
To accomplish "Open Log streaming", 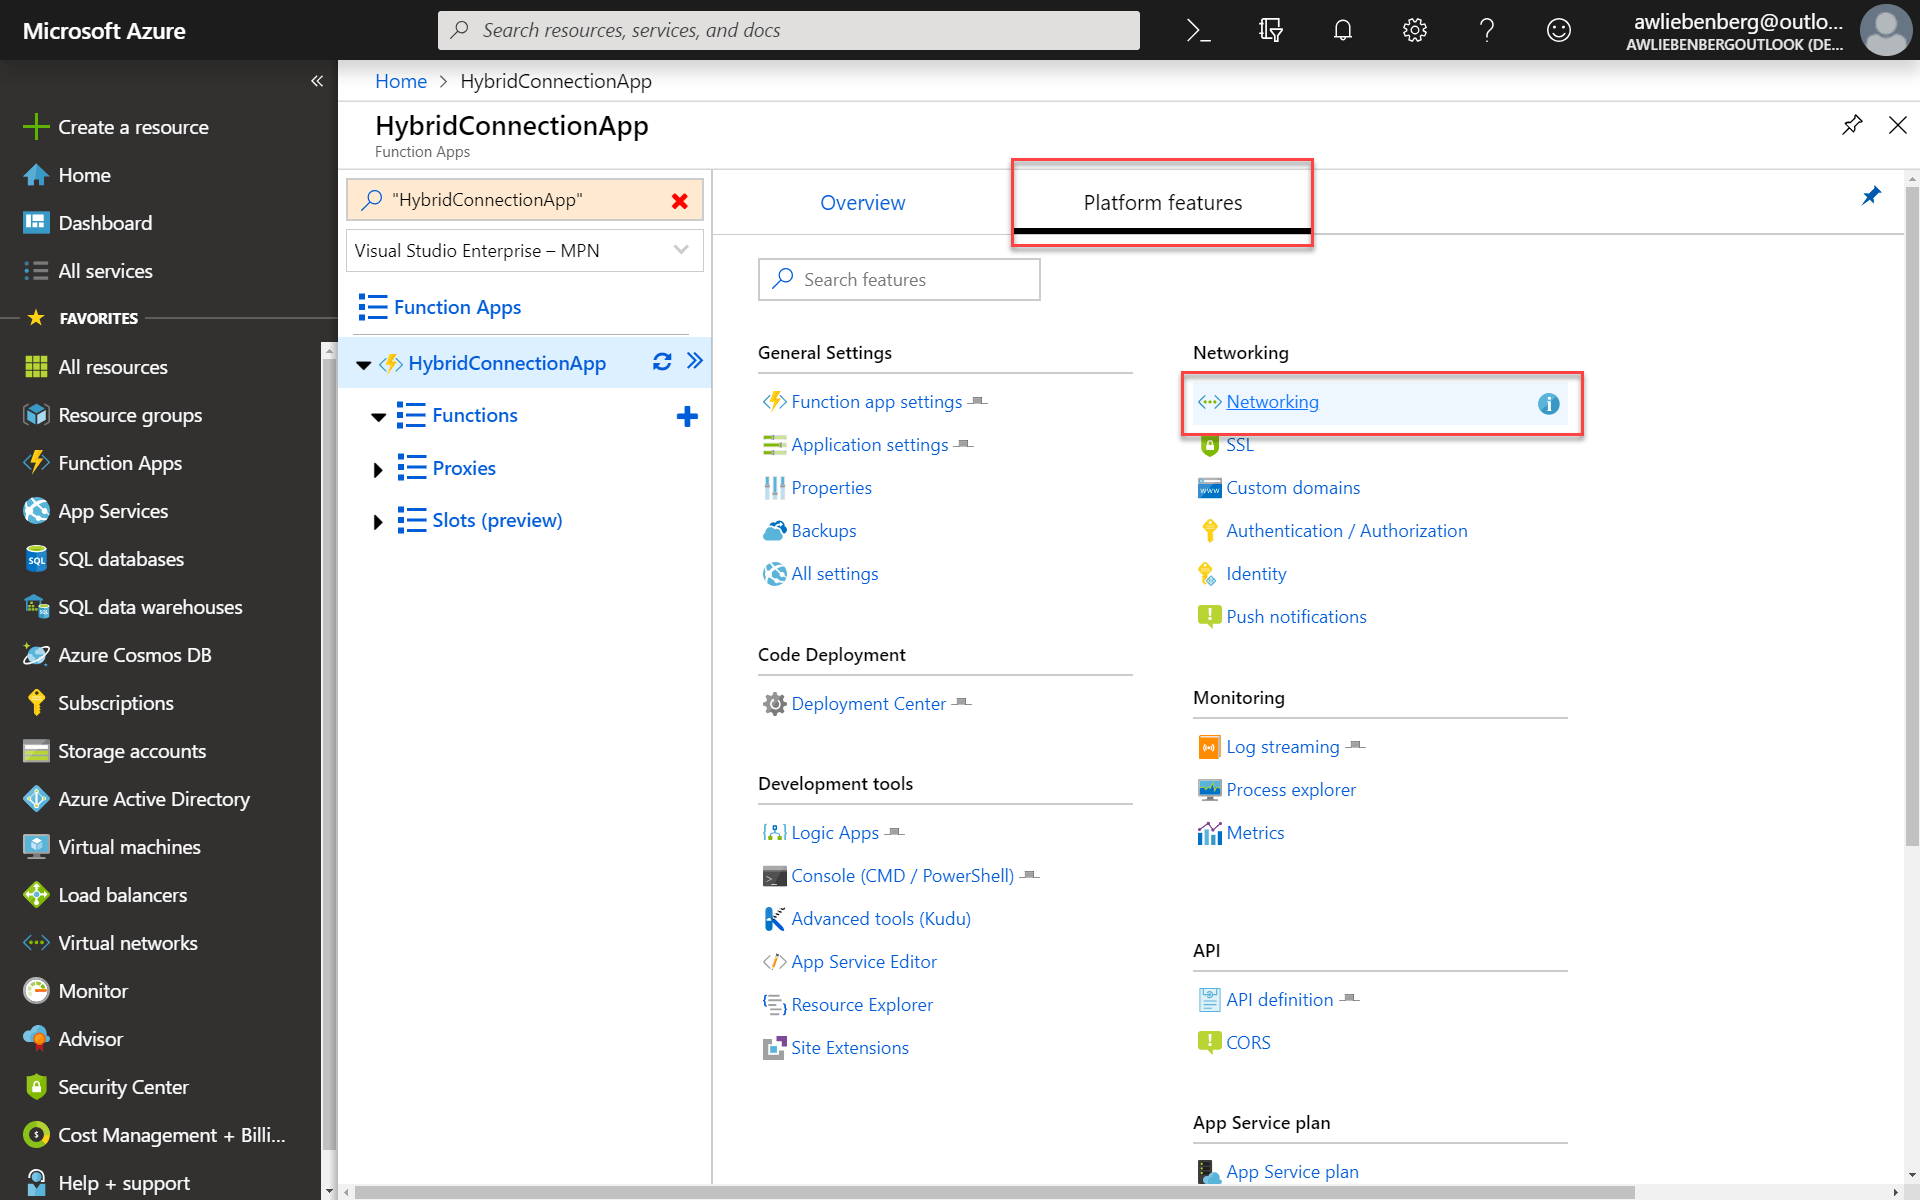I will click(1282, 747).
